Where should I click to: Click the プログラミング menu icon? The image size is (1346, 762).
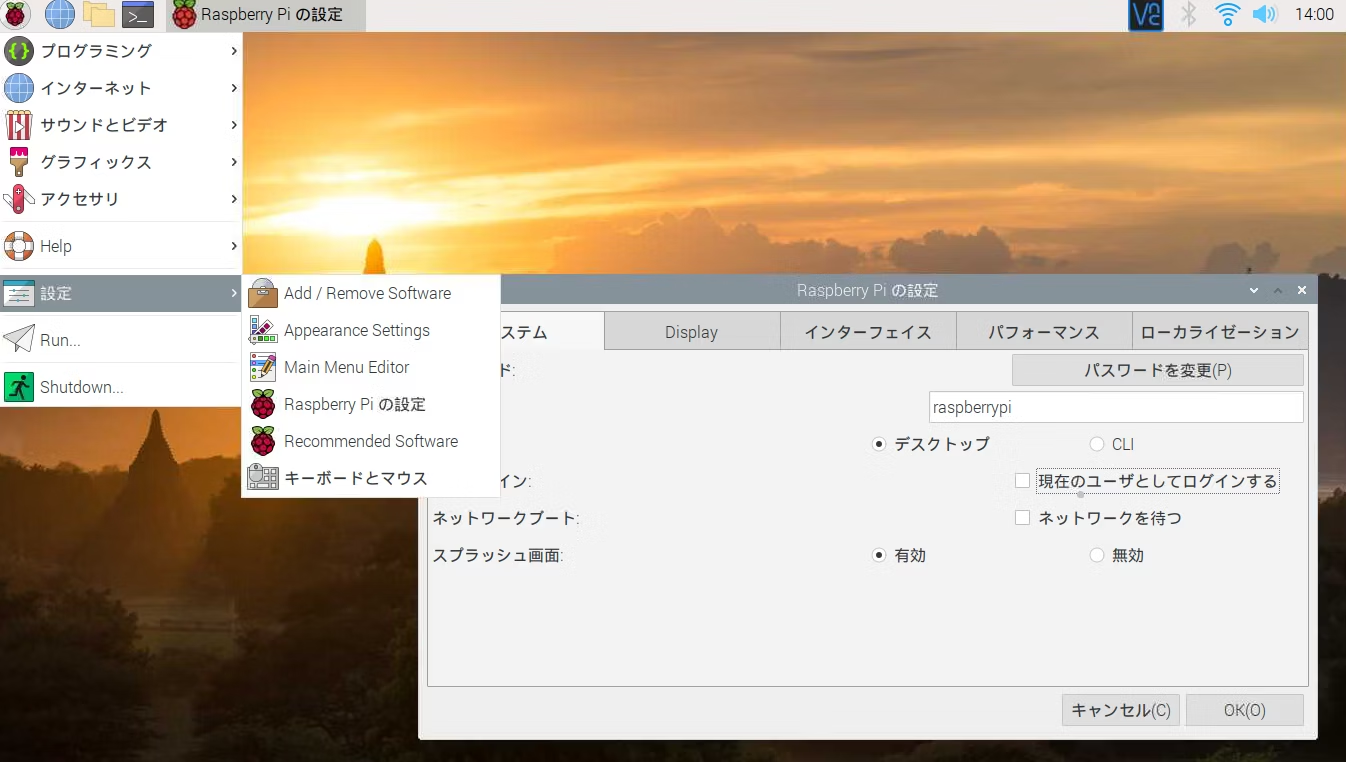point(19,51)
